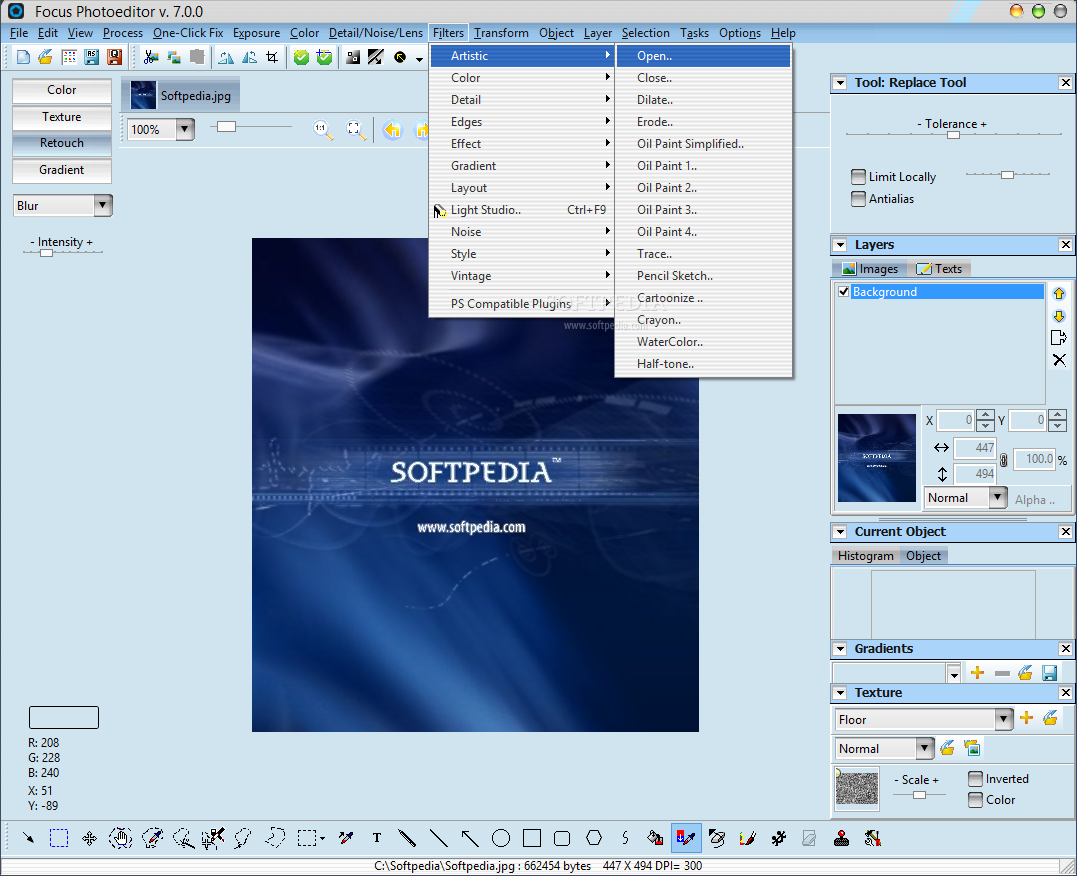The image size is (1077, 876).
Task: Select the Text tool
Action: pyautogui.click(x=376, y=838)
